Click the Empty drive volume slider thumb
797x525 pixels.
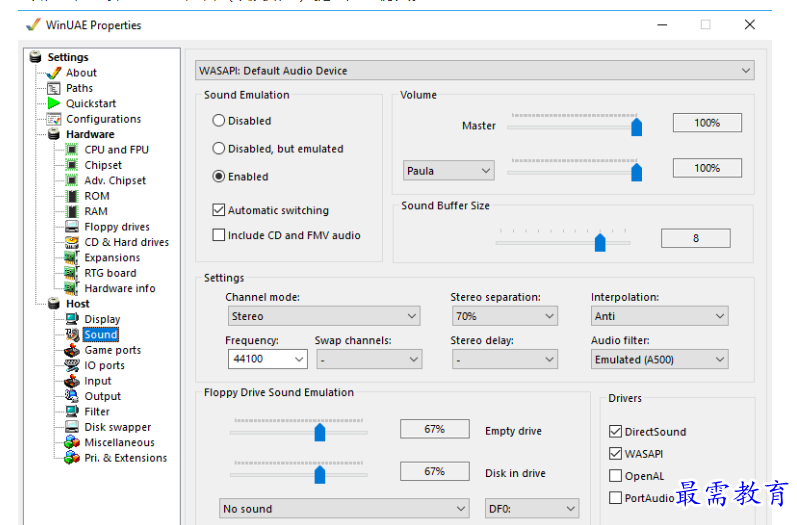coord(320,433)
